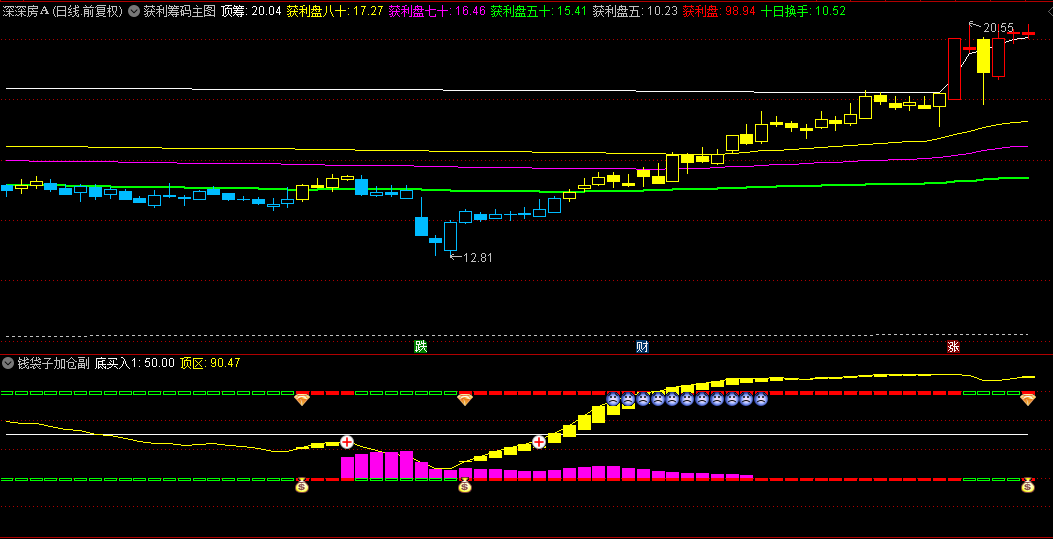Click the 20.55 high price label
The height and width of the screenshot is (539, 1053).
coord(999,28)
